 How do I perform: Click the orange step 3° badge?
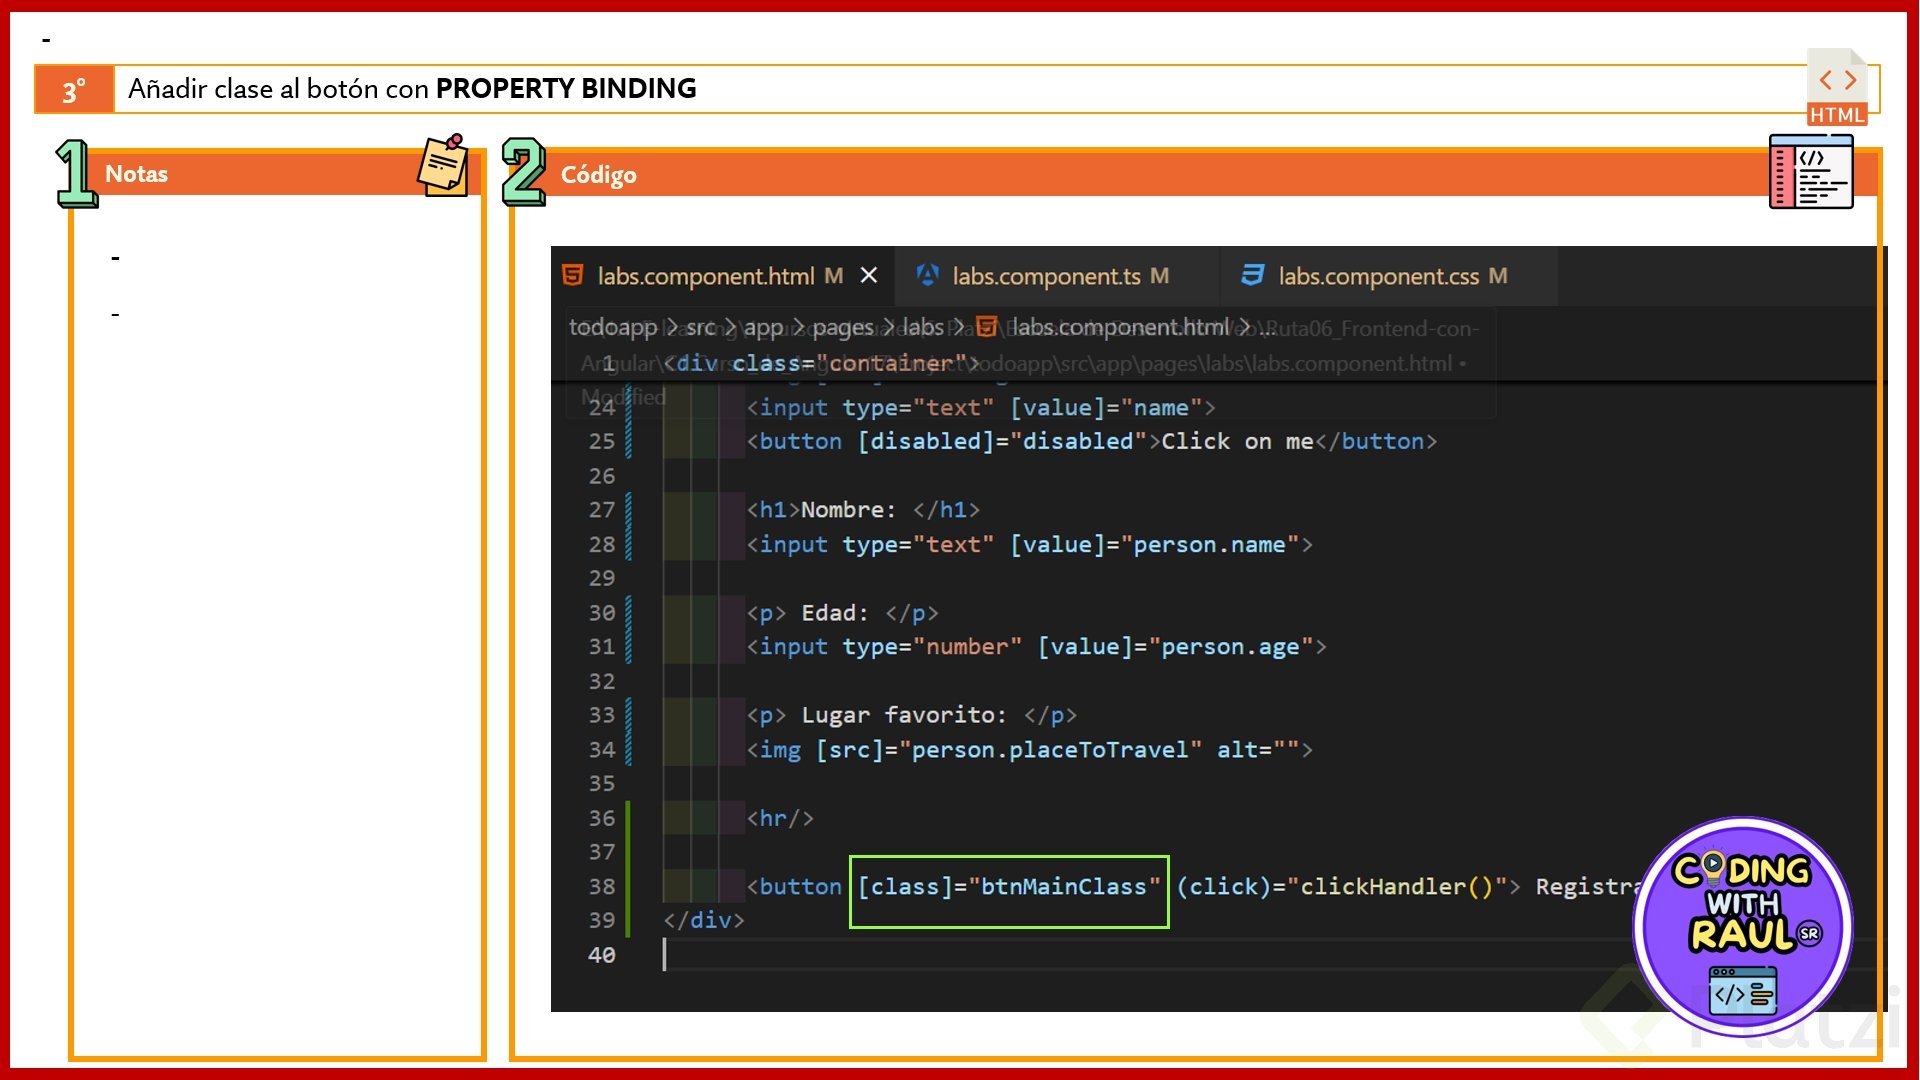pos(74,90)
